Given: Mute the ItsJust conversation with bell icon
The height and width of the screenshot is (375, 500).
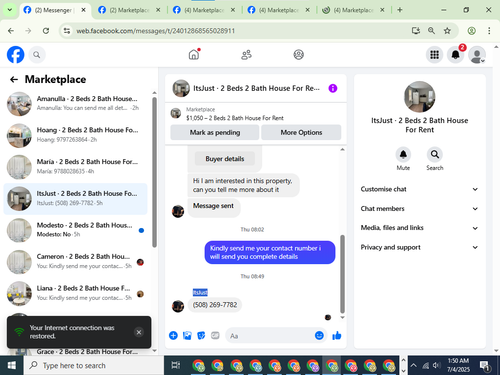Looking at the screenshot, I should 403,154.
